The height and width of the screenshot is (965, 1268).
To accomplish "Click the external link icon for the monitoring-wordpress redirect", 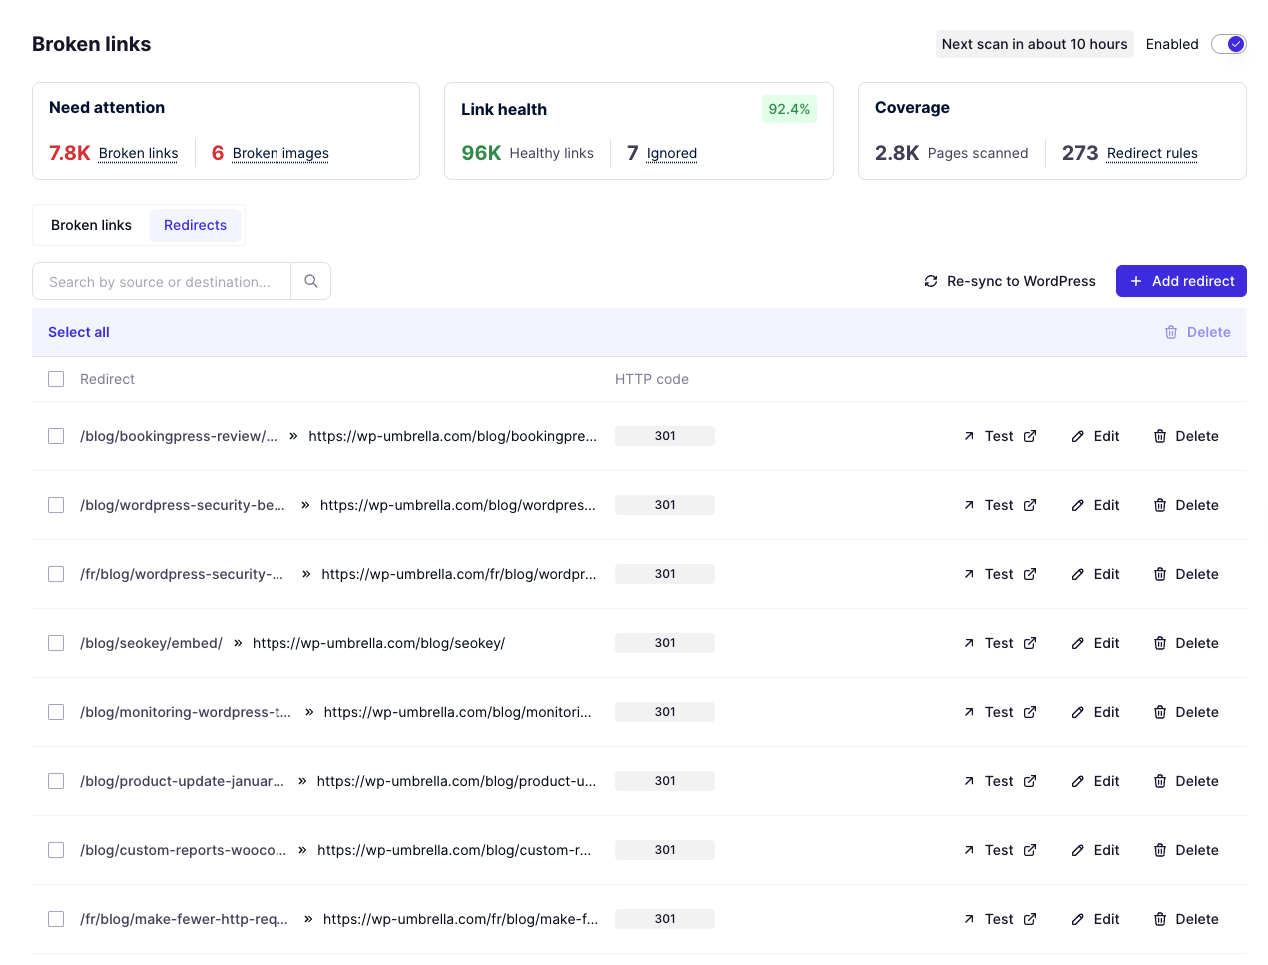I will 1030,712.
